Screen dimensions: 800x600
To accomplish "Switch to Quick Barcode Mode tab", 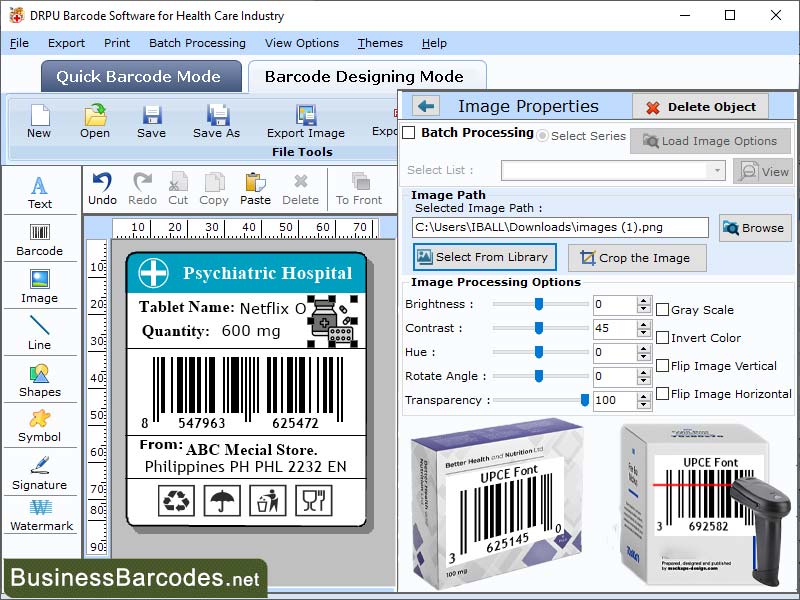I will (x=140, y=76).
